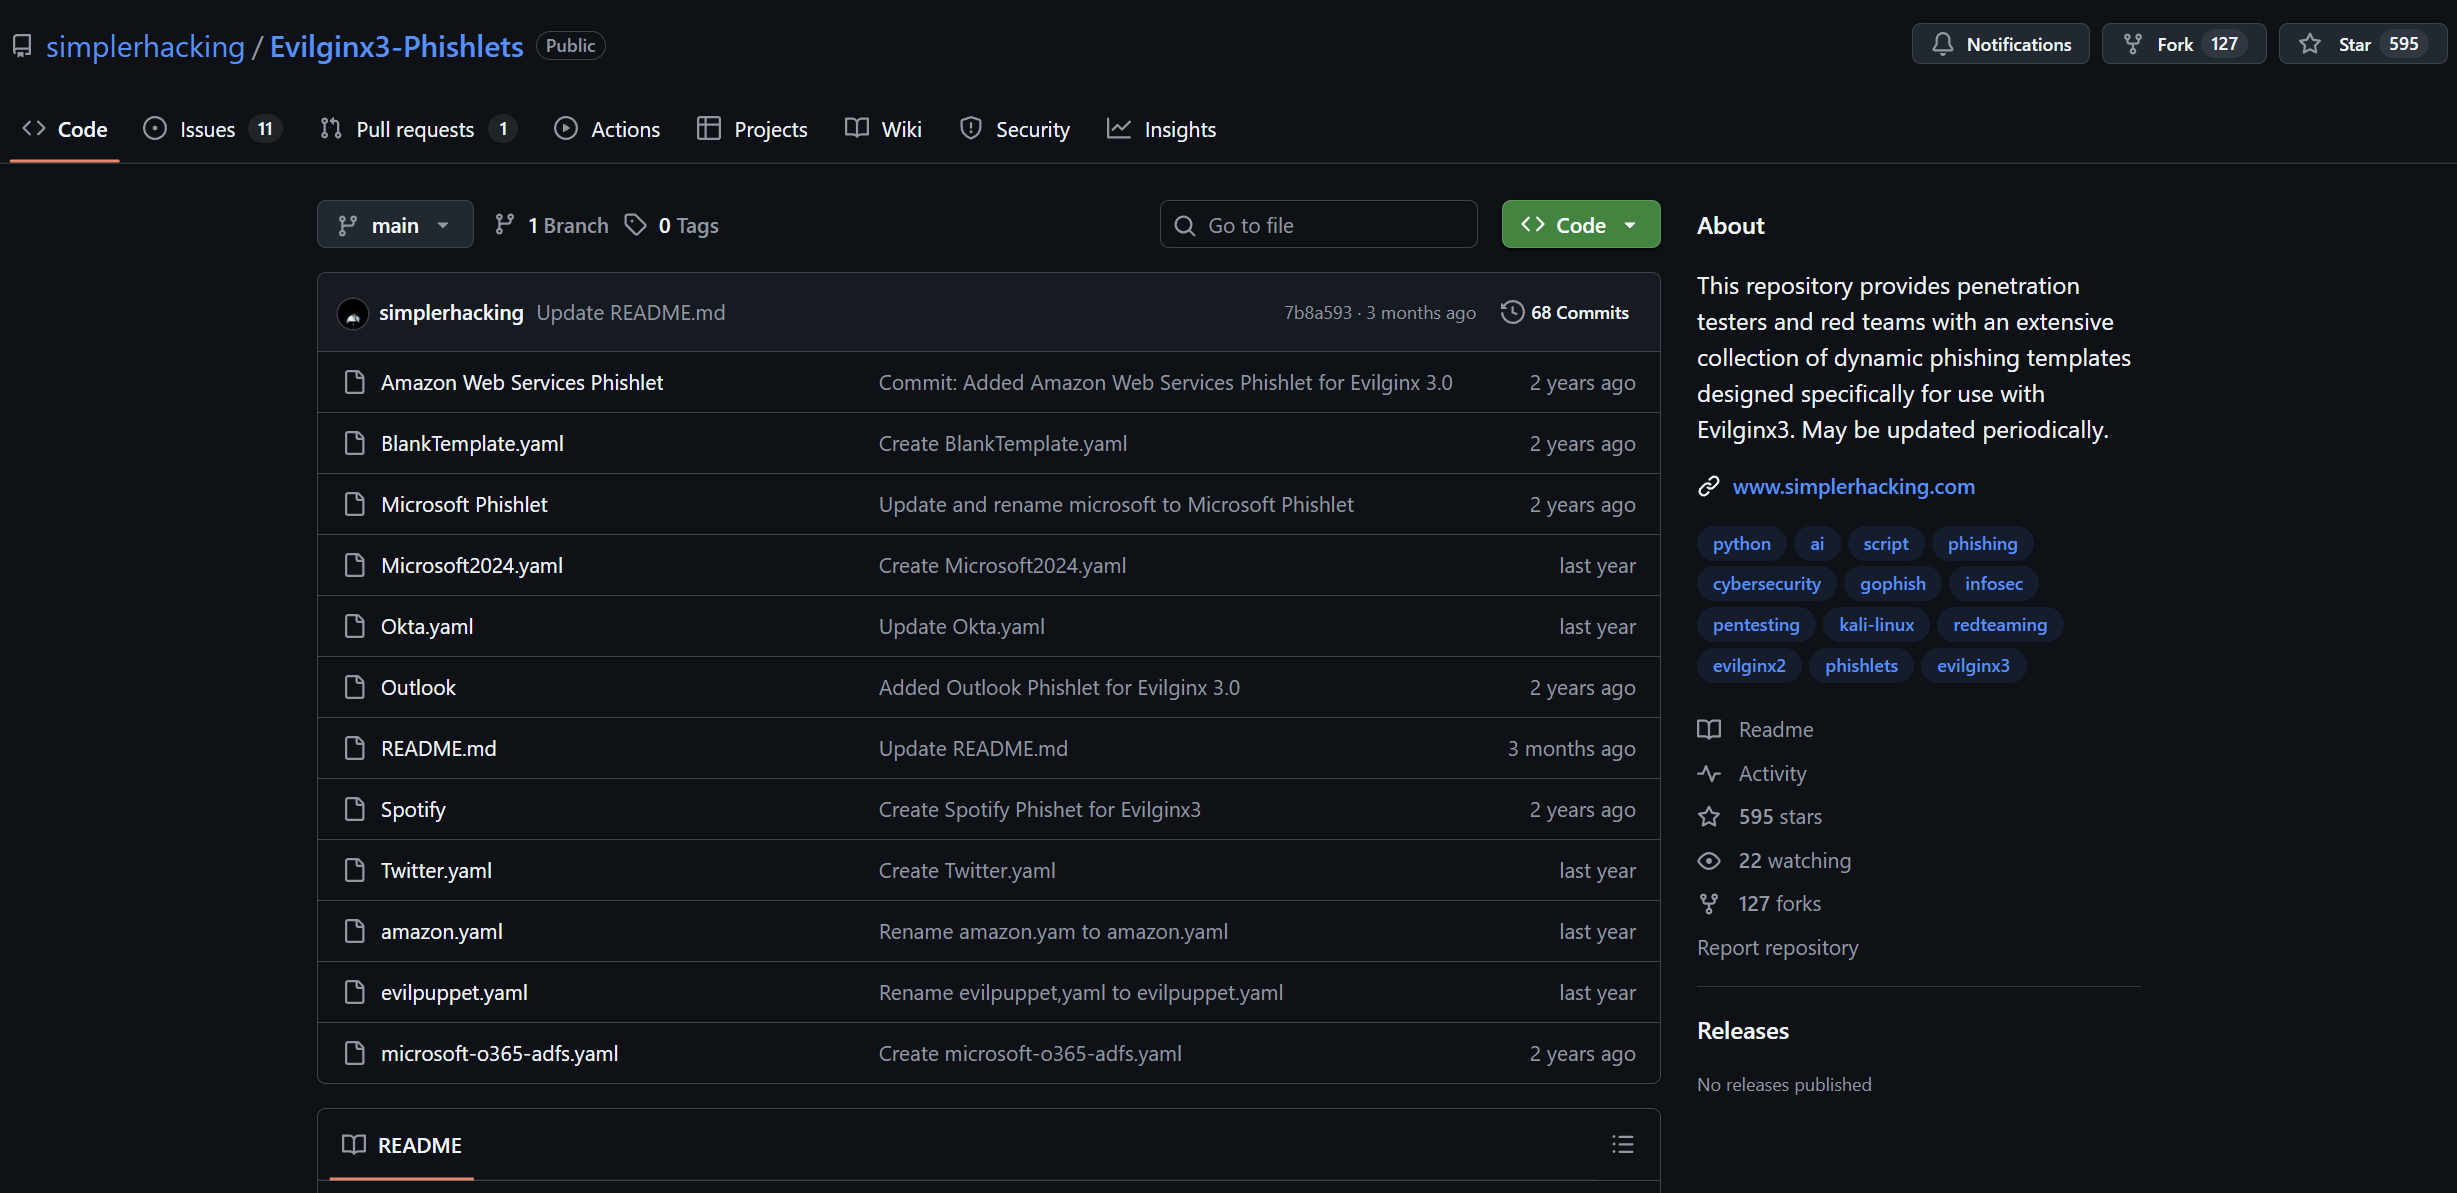The width and height of the screenshot is (2457, 1193).
Task: Open Evilginx3-Phishlets repository title link
Action: point(396,46)
